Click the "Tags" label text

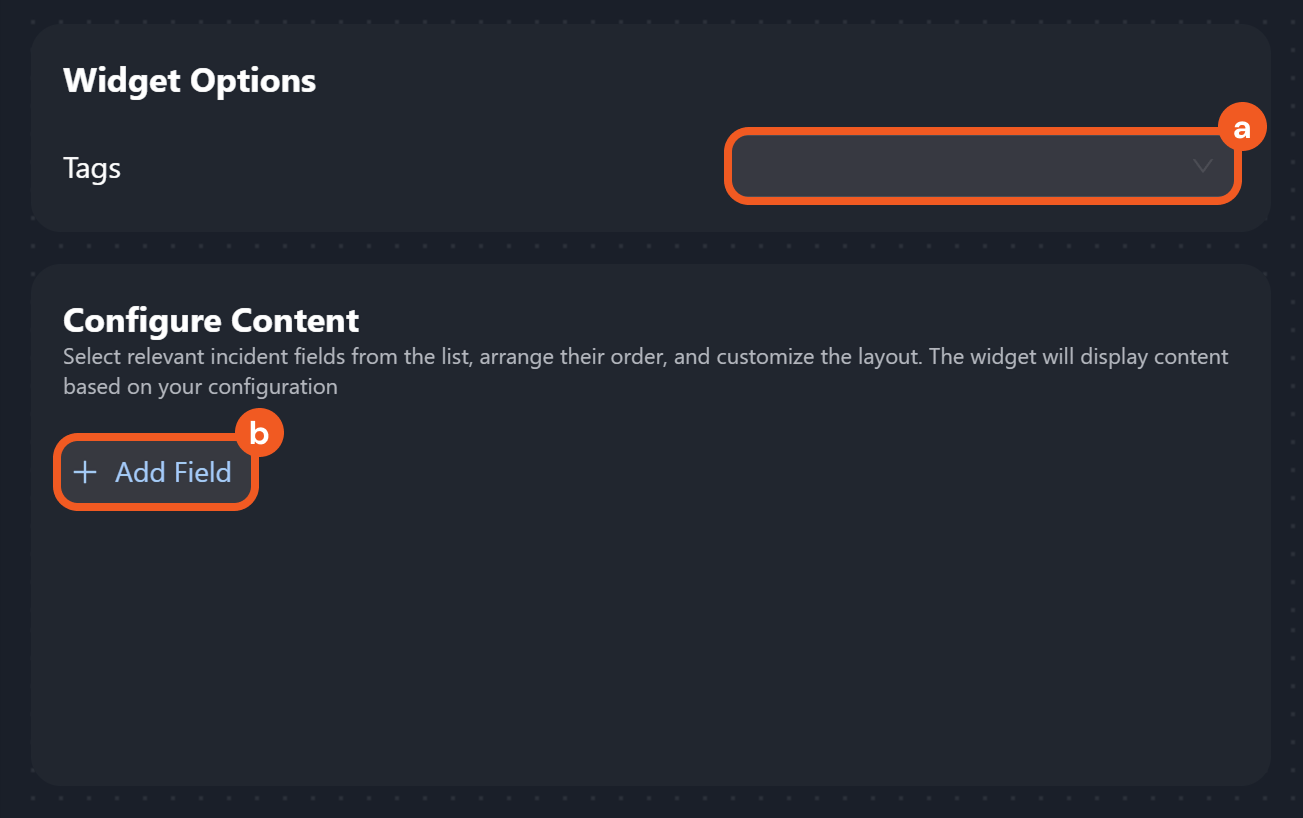click(92, 168)
